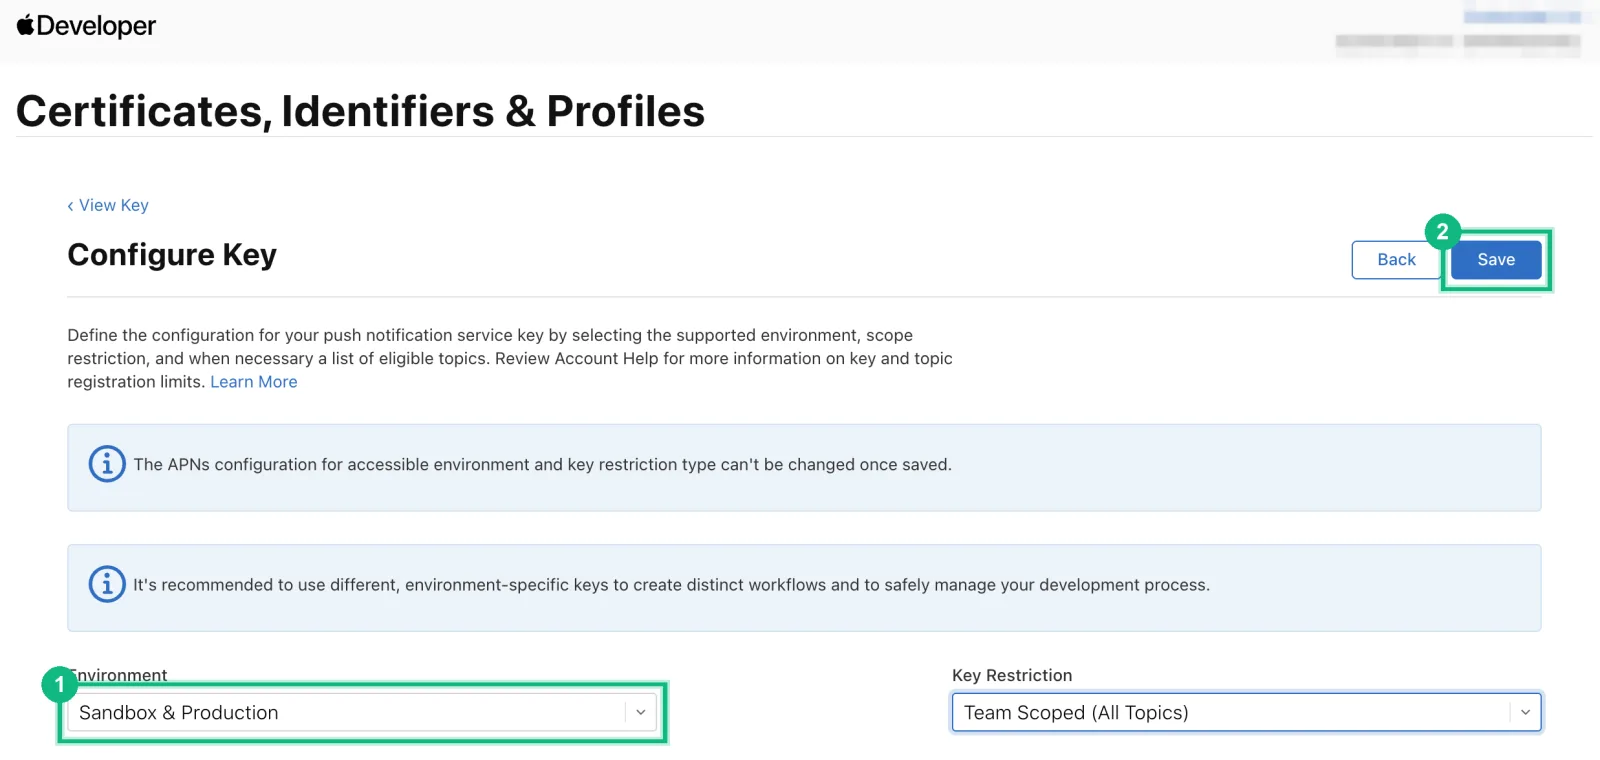1600x760 pixels.
Task: Go back via the View Key link
Action: pos(108,205)
